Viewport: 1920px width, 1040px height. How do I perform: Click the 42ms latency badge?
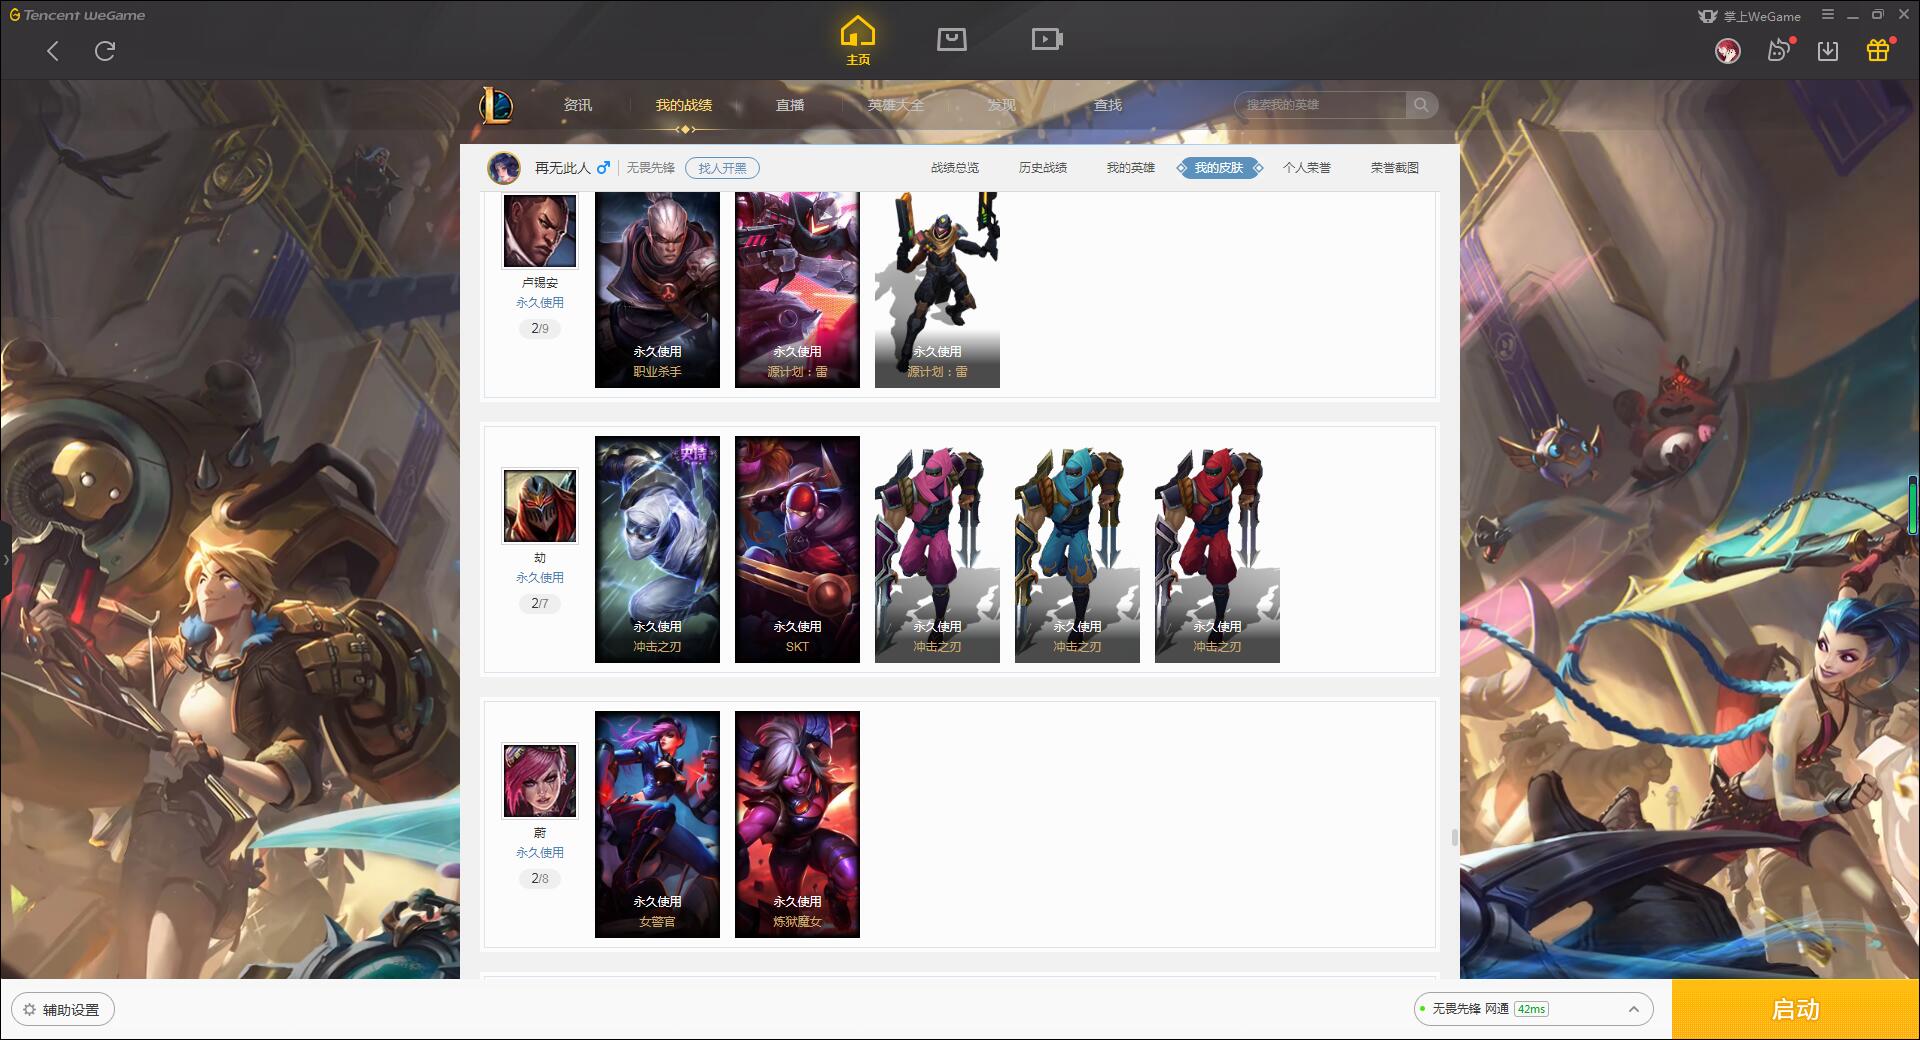[x=1531, y=1009]
